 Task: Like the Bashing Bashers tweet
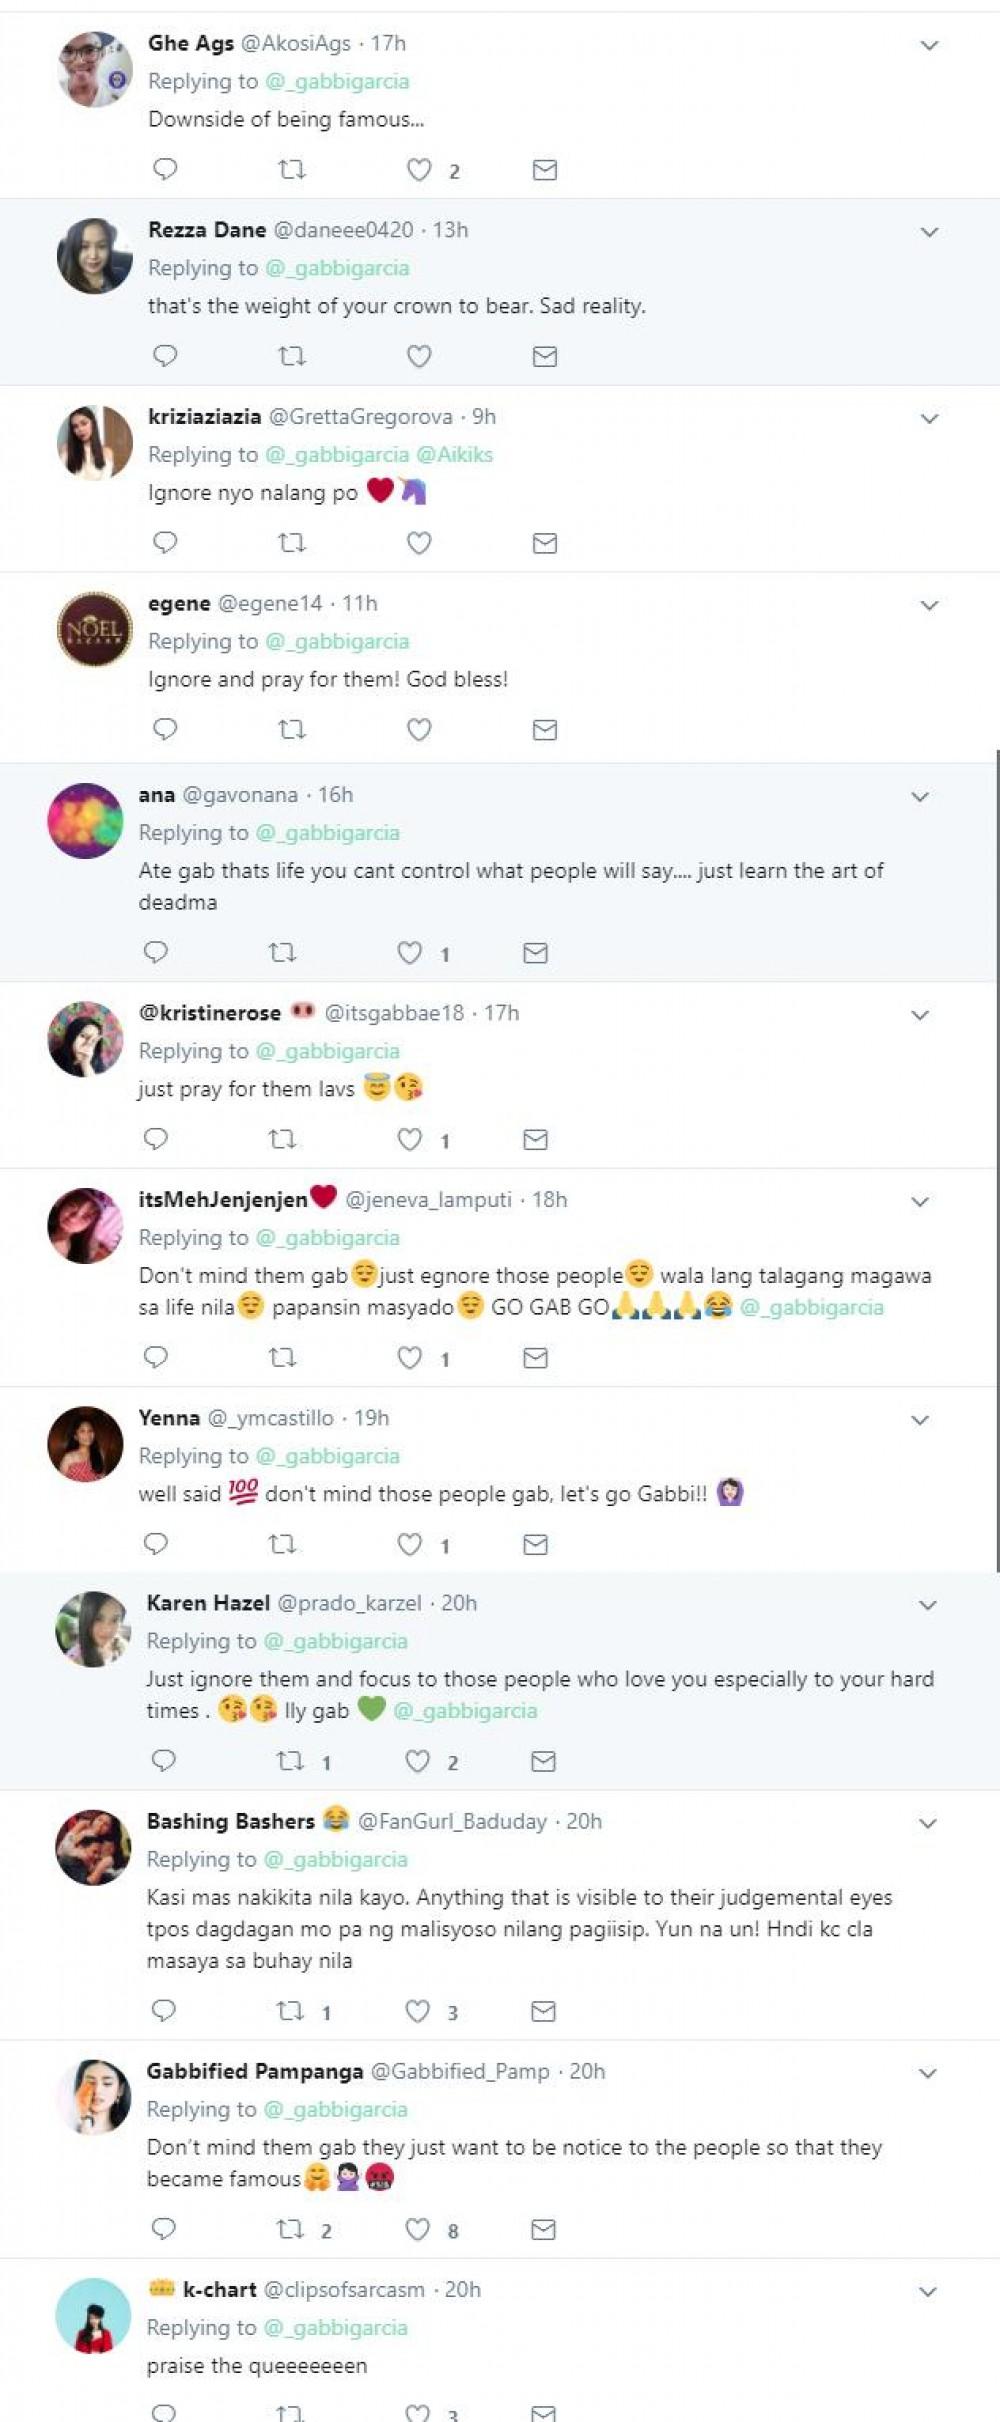click(x=418, y=2010)
